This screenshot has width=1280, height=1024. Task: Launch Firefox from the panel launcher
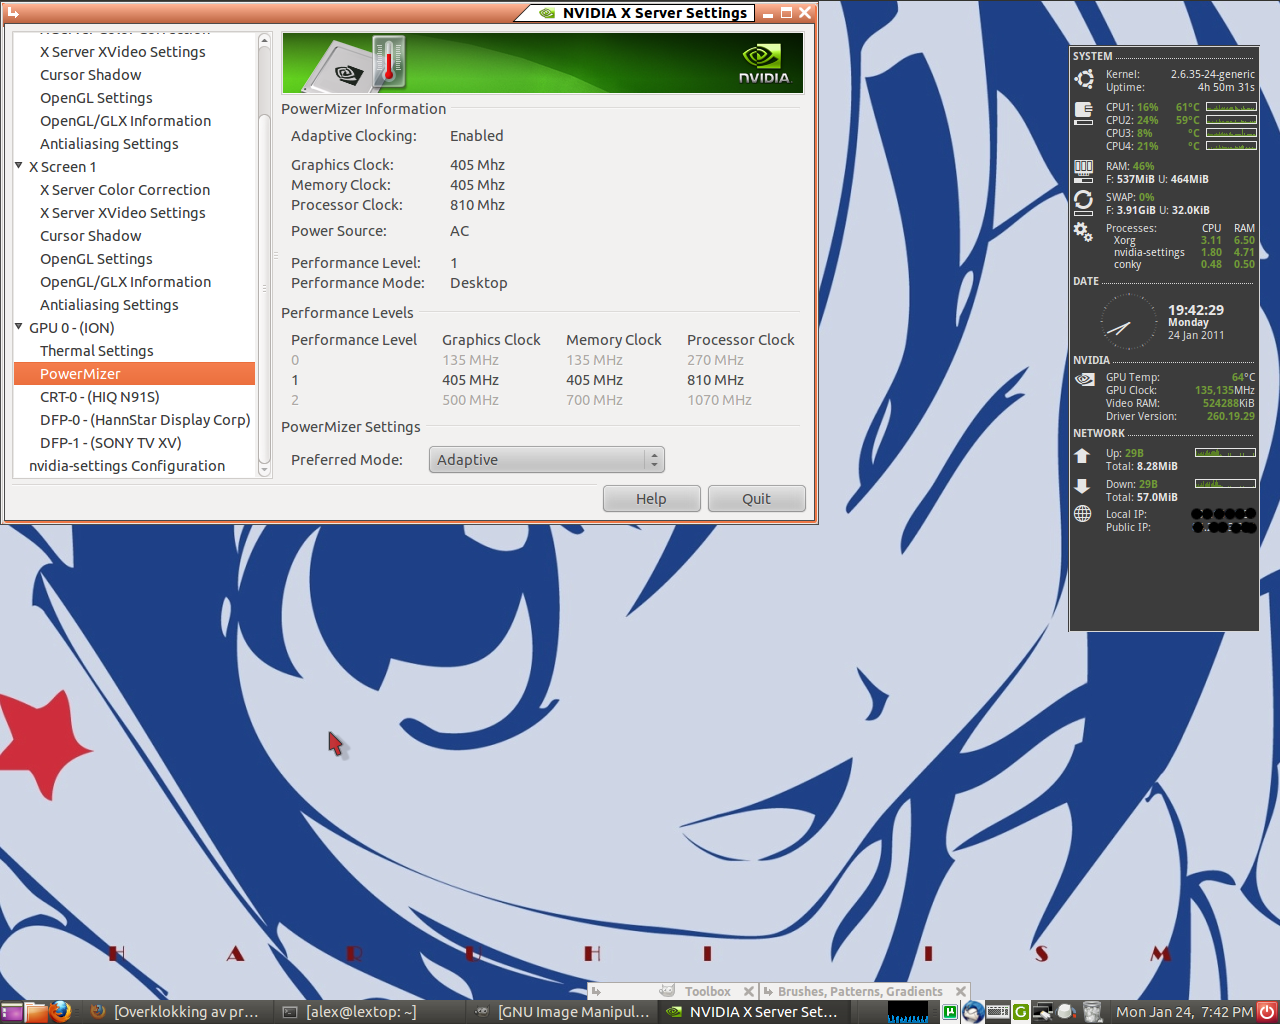coord(60,1012)
